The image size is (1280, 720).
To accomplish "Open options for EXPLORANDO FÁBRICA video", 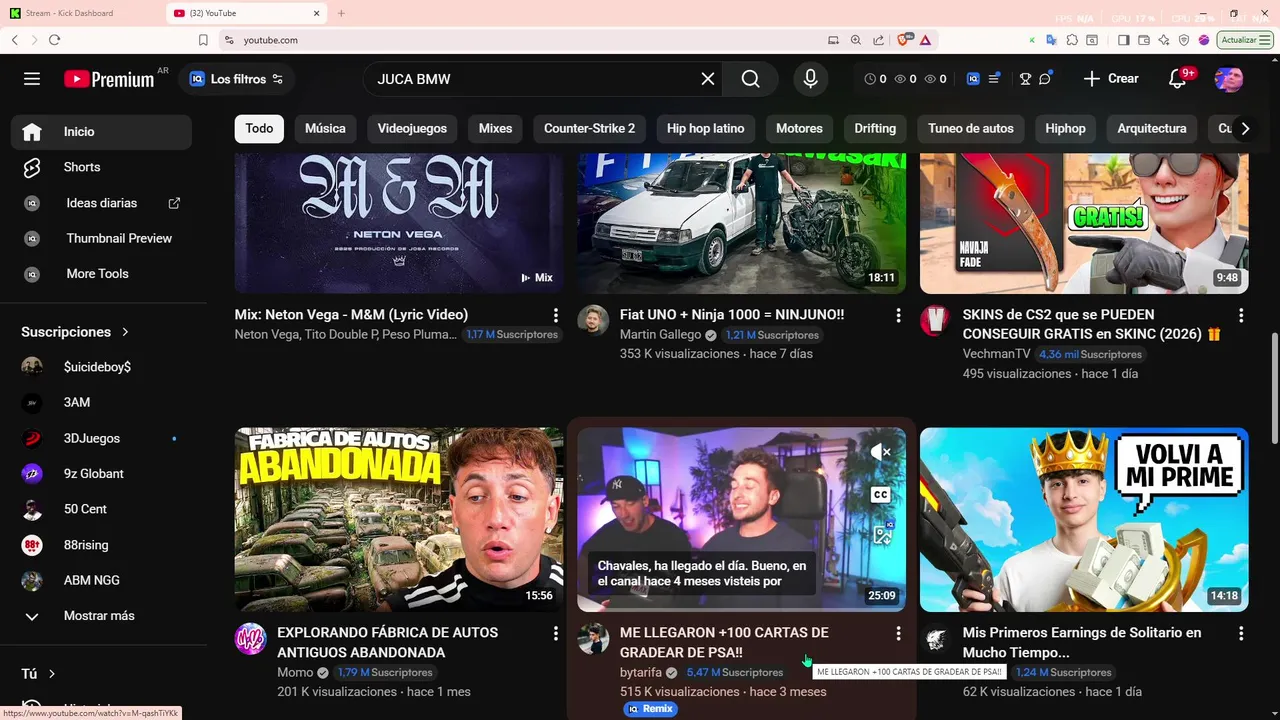I will [556, 633].
